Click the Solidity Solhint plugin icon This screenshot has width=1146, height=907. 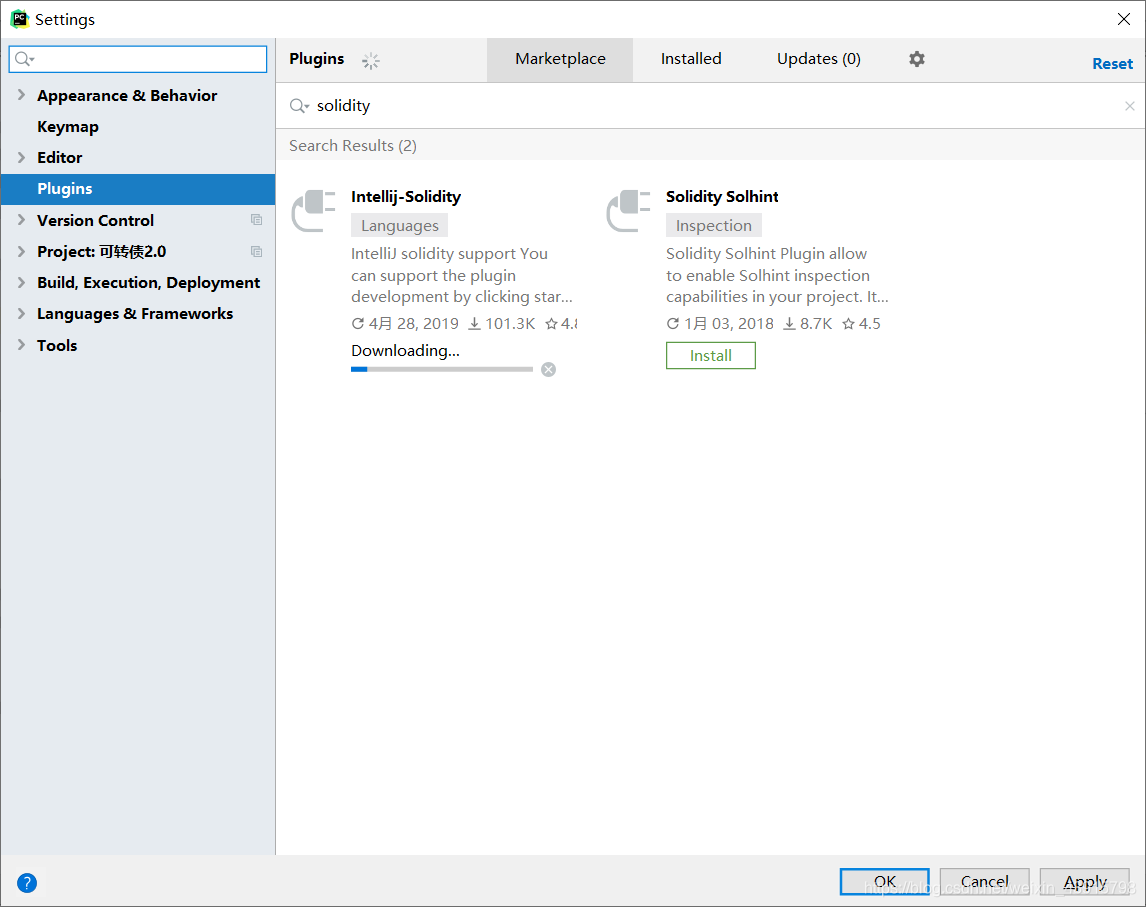629,210
